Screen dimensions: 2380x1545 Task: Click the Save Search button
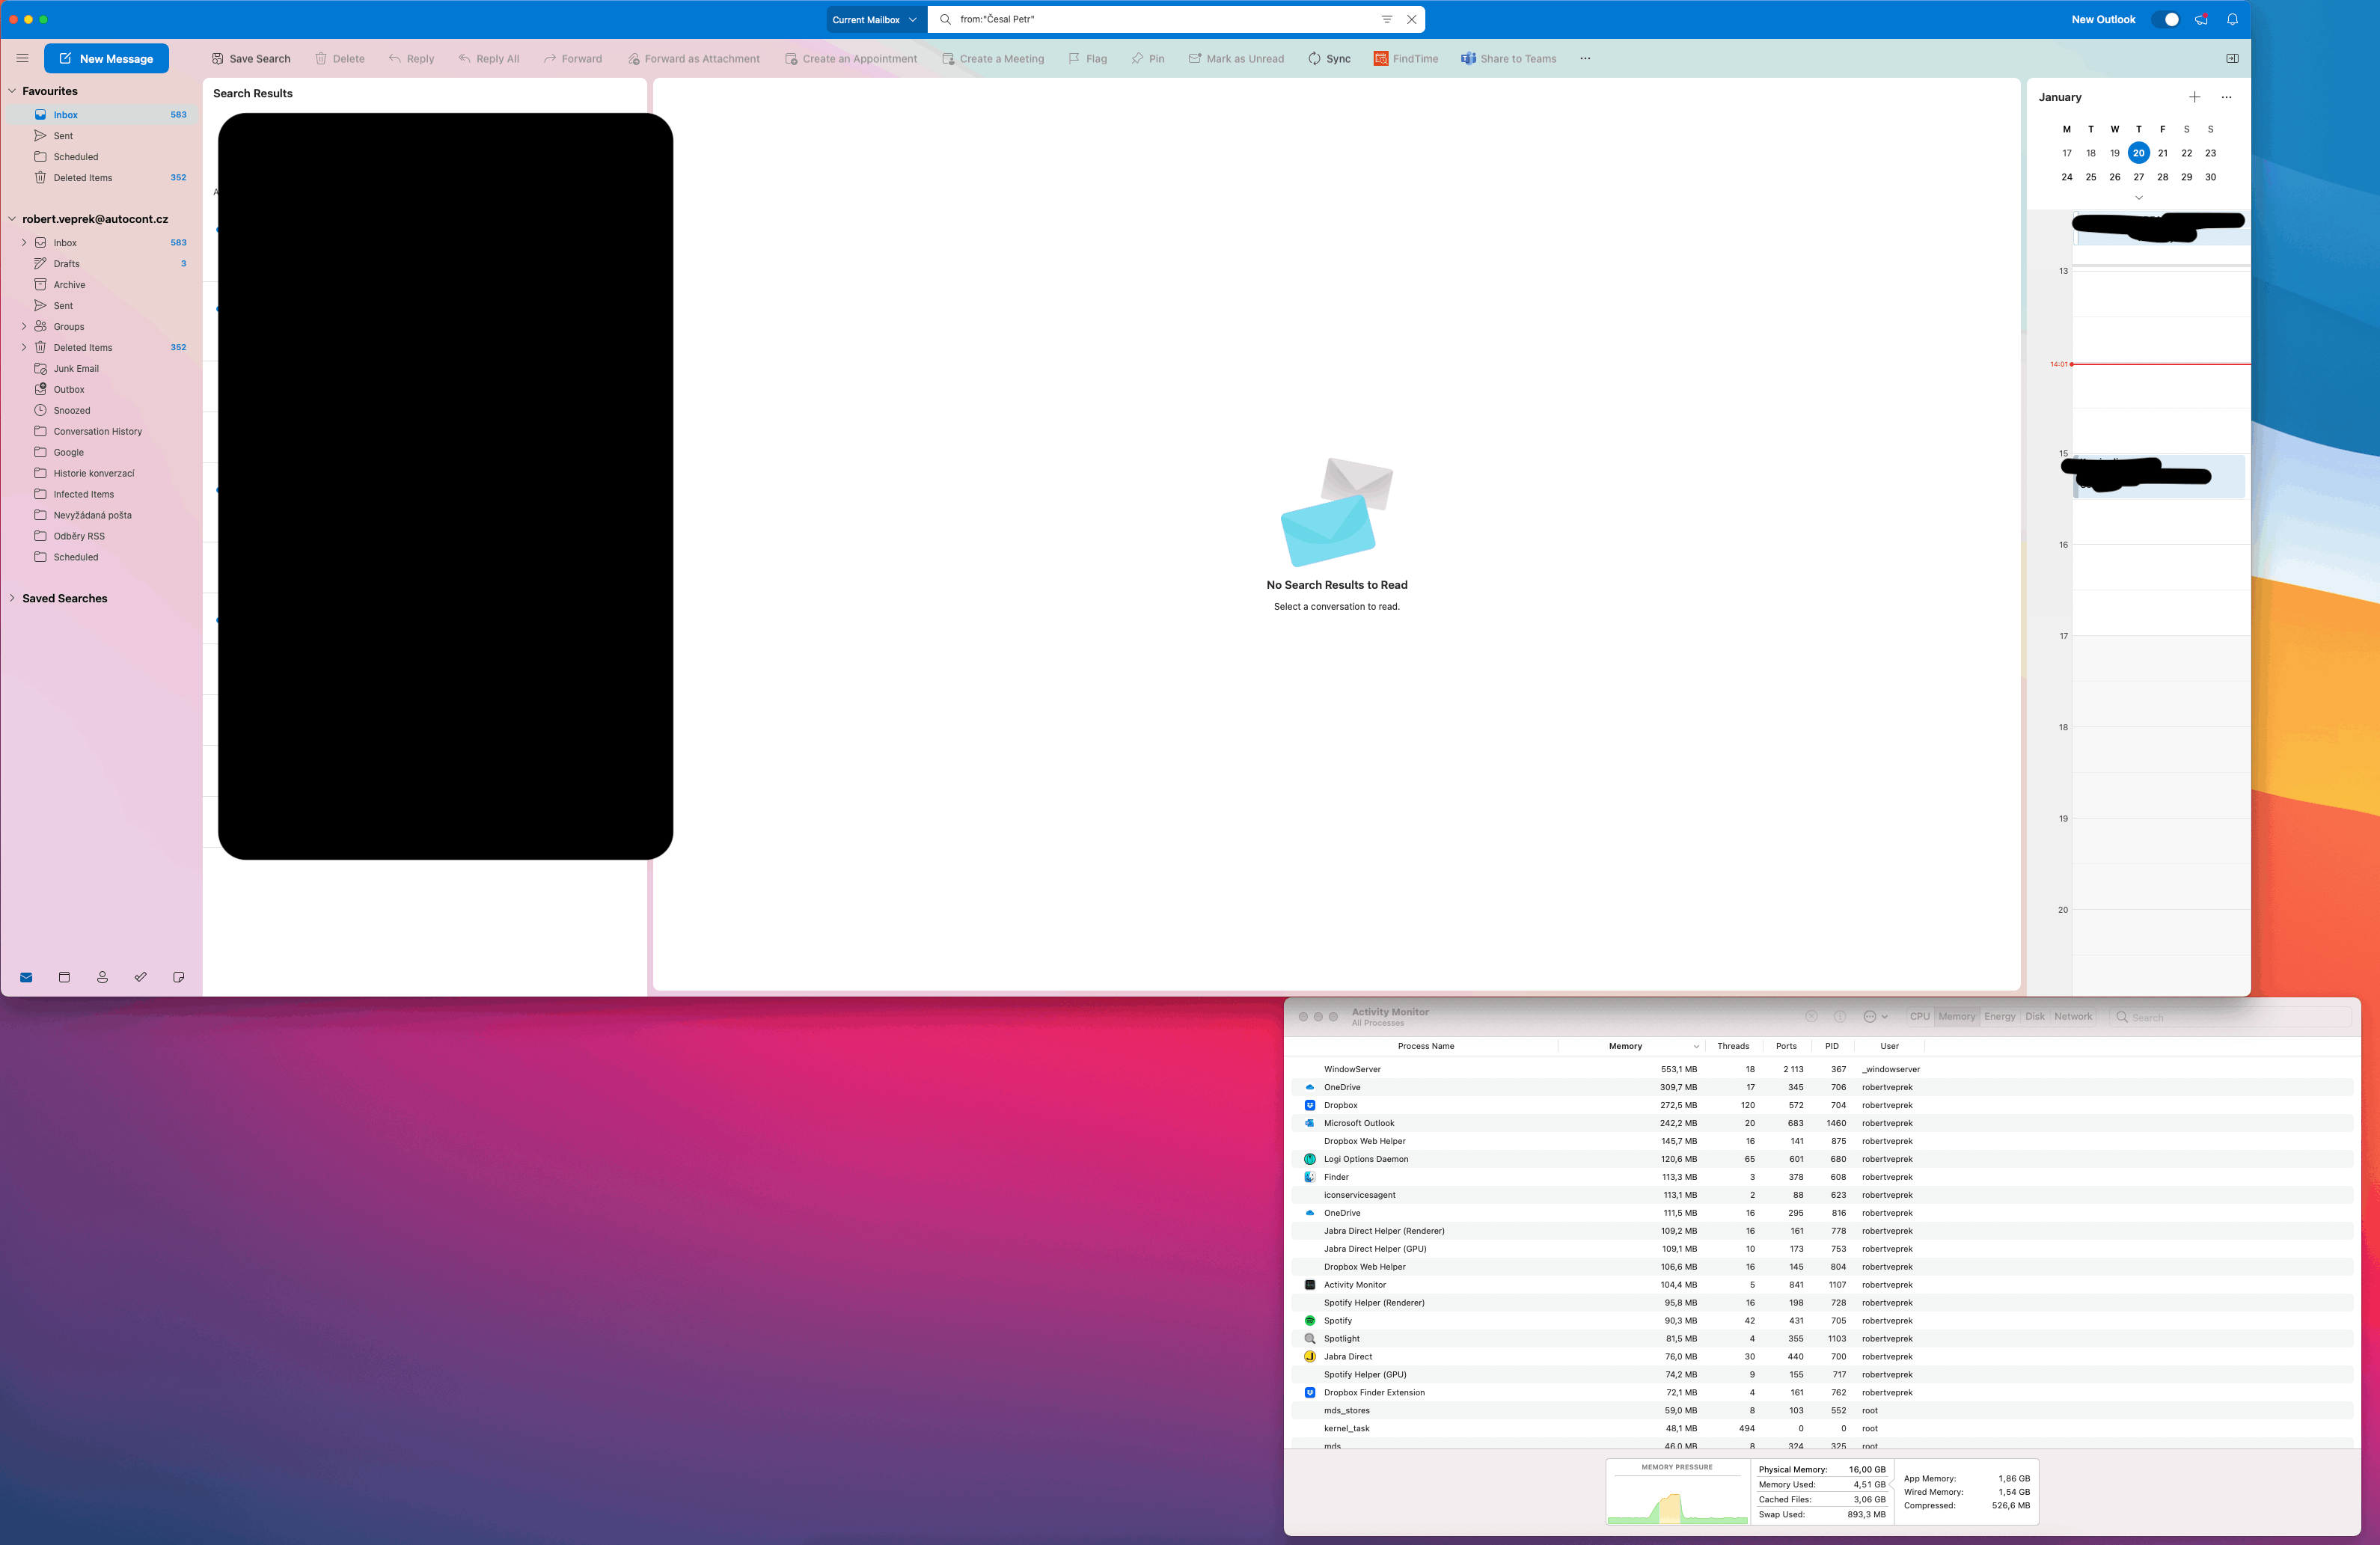251,59
